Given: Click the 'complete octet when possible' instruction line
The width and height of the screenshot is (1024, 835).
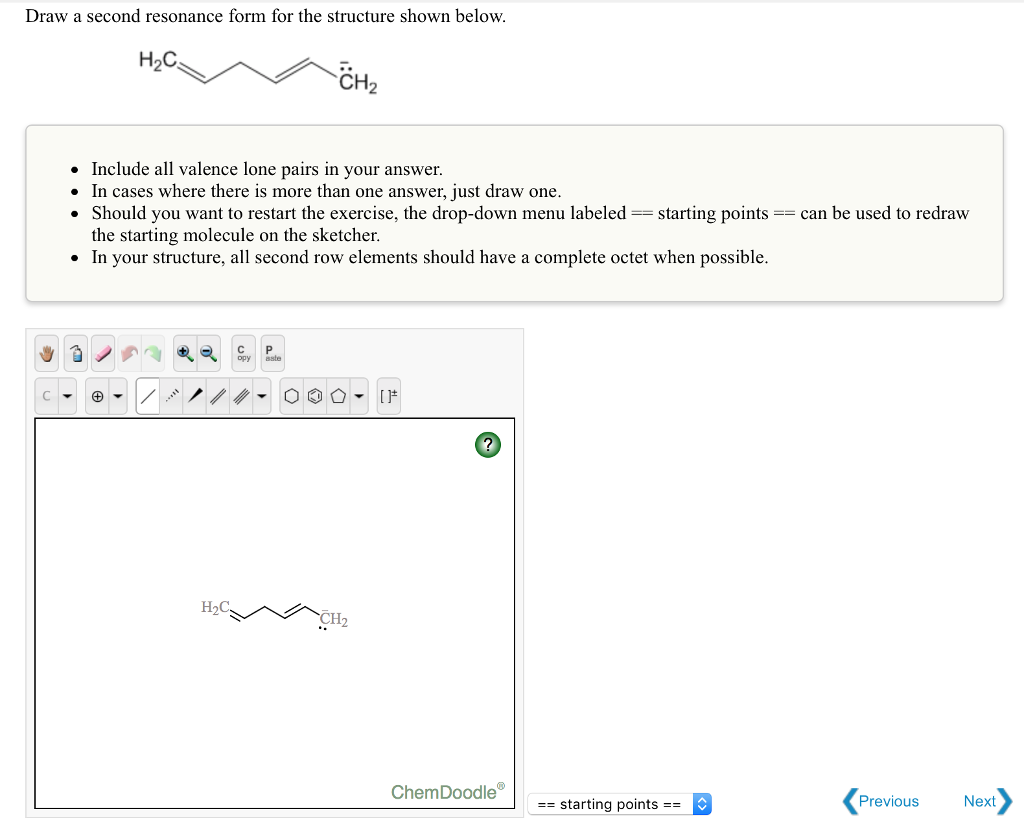Looking at the screenshot, I should tap(430, 257).
